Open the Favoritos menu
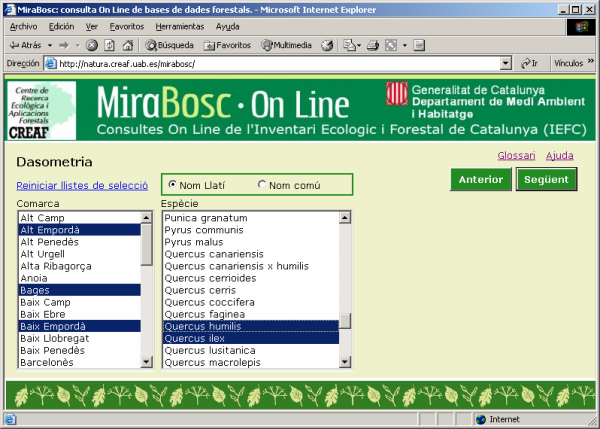600x429 pixels. [x=127, y=27]
